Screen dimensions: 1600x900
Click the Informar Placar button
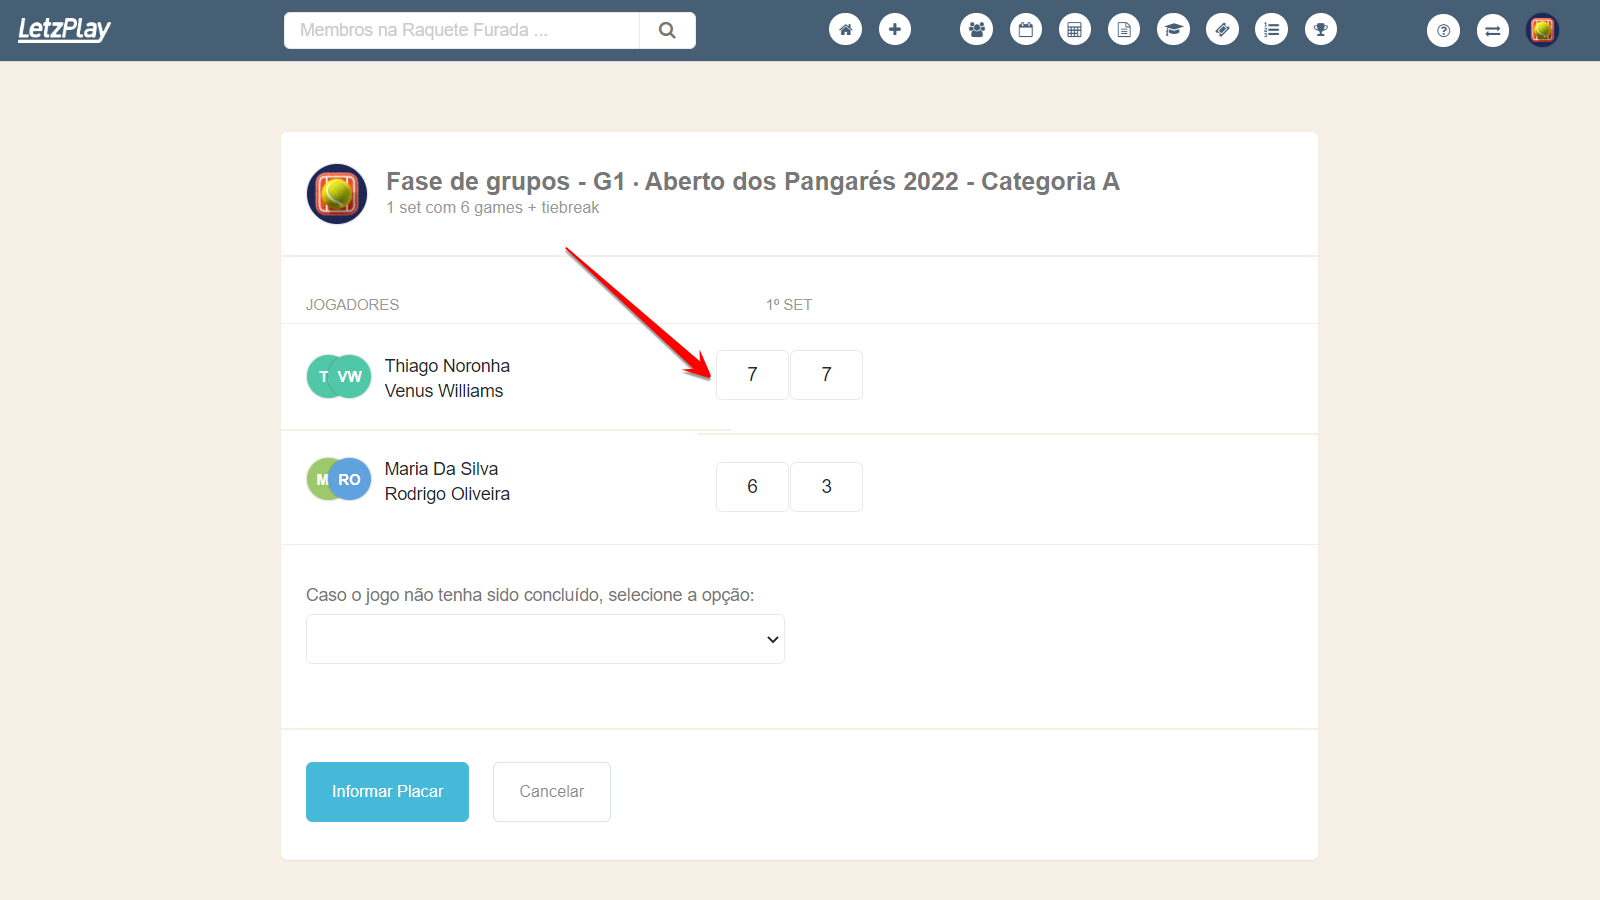387,791
